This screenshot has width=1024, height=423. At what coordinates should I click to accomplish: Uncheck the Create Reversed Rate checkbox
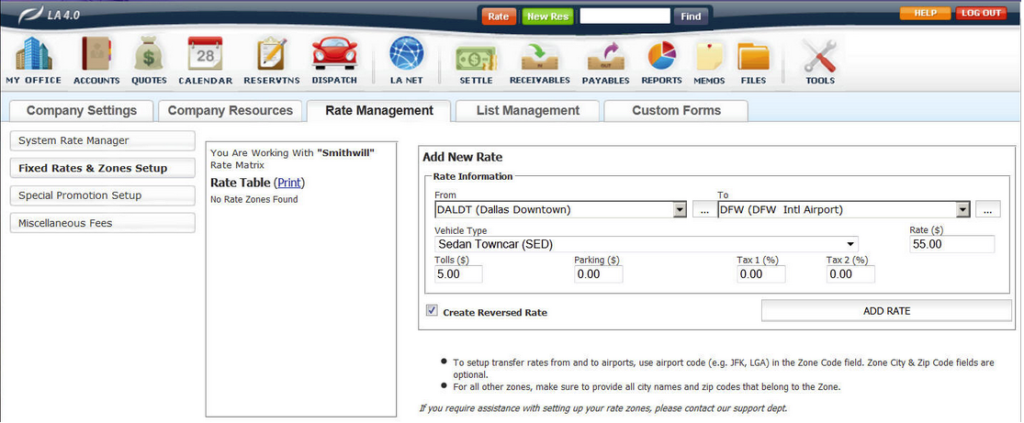click(432, 311)
